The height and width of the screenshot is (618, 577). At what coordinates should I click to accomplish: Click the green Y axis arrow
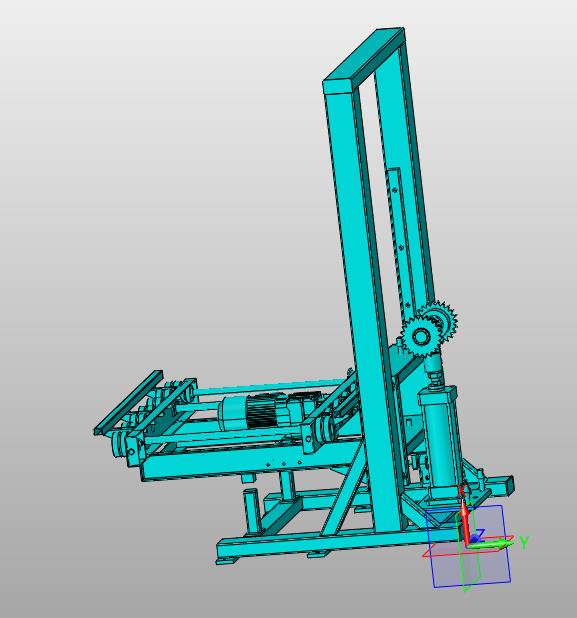491,545
